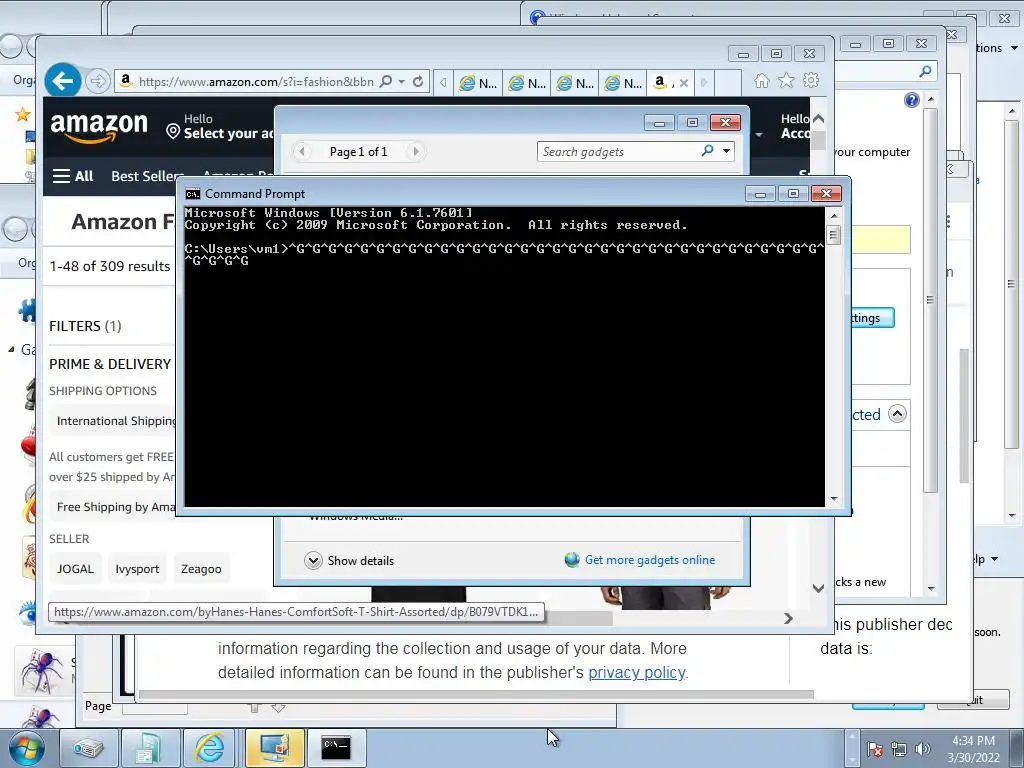
Task: Click the Action Center flag tray icon
Action: click(x=875, y=750)
